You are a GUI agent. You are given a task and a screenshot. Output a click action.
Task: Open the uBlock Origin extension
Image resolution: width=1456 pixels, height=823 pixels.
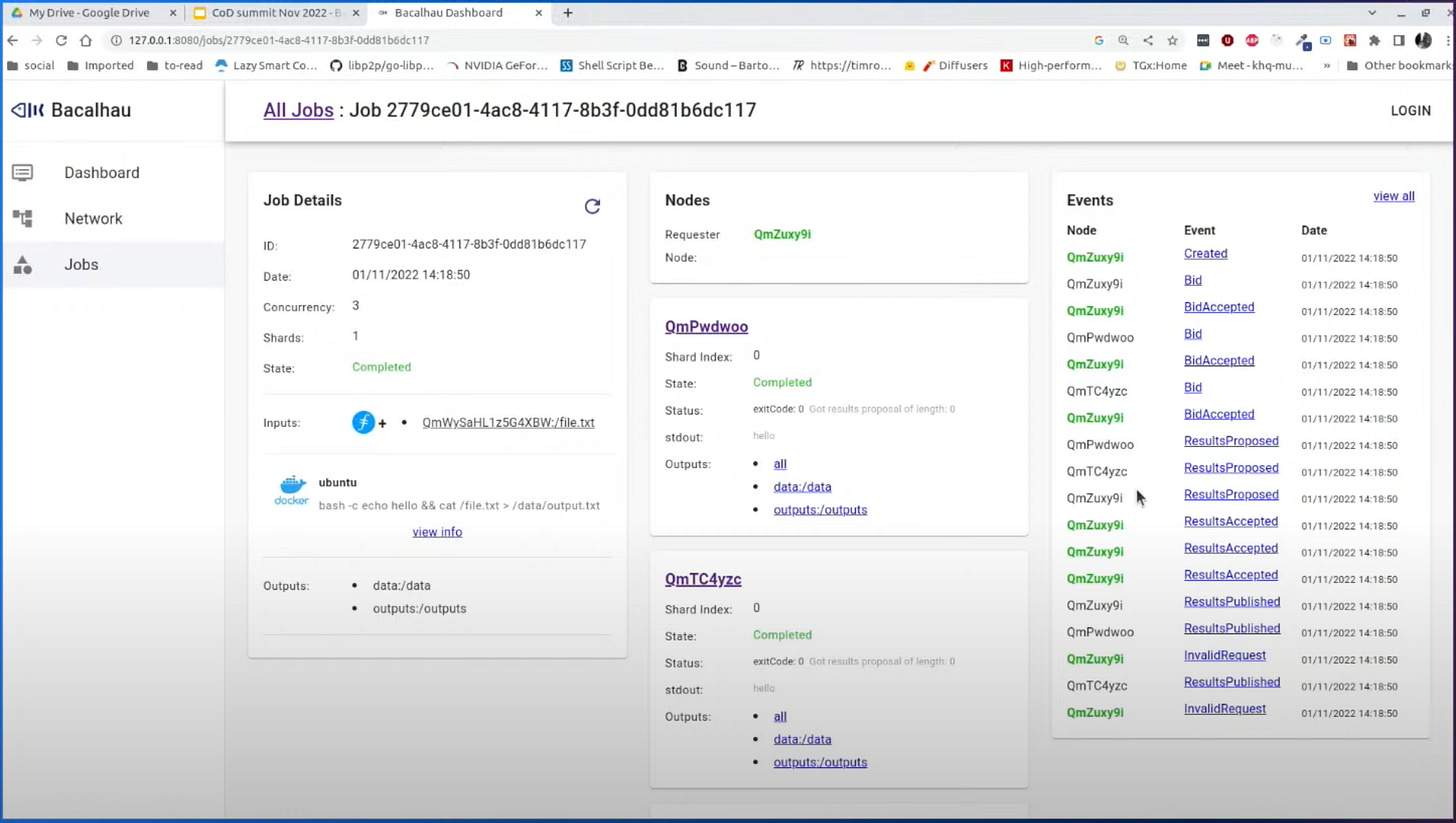point(1227,40)
